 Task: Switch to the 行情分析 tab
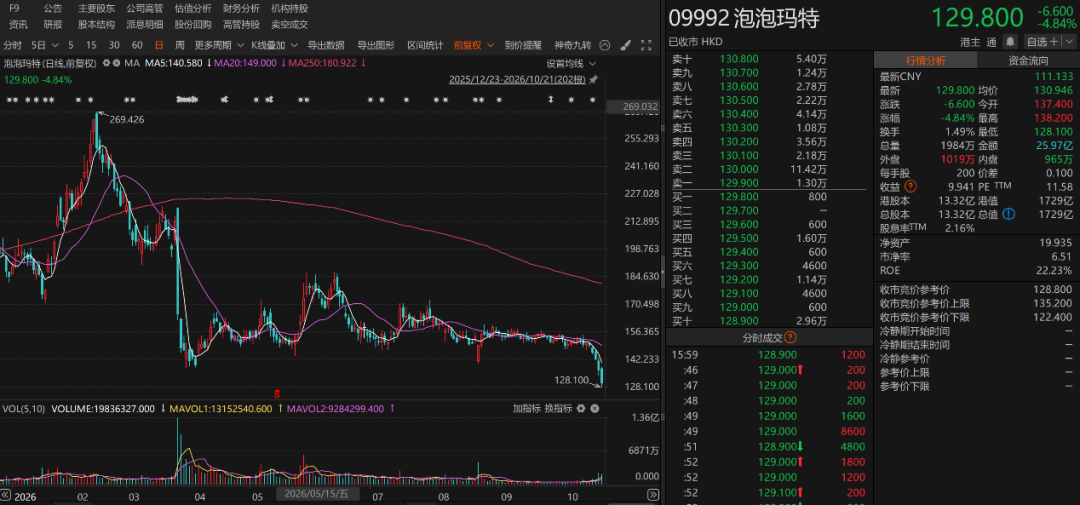coord(925,61)
